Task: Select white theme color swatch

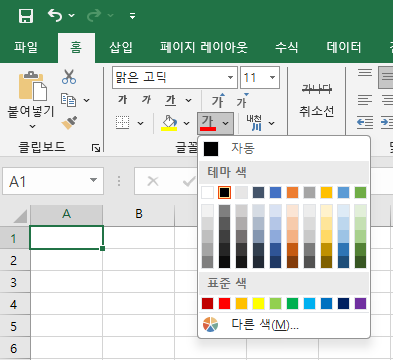Action: pos(207,192)
